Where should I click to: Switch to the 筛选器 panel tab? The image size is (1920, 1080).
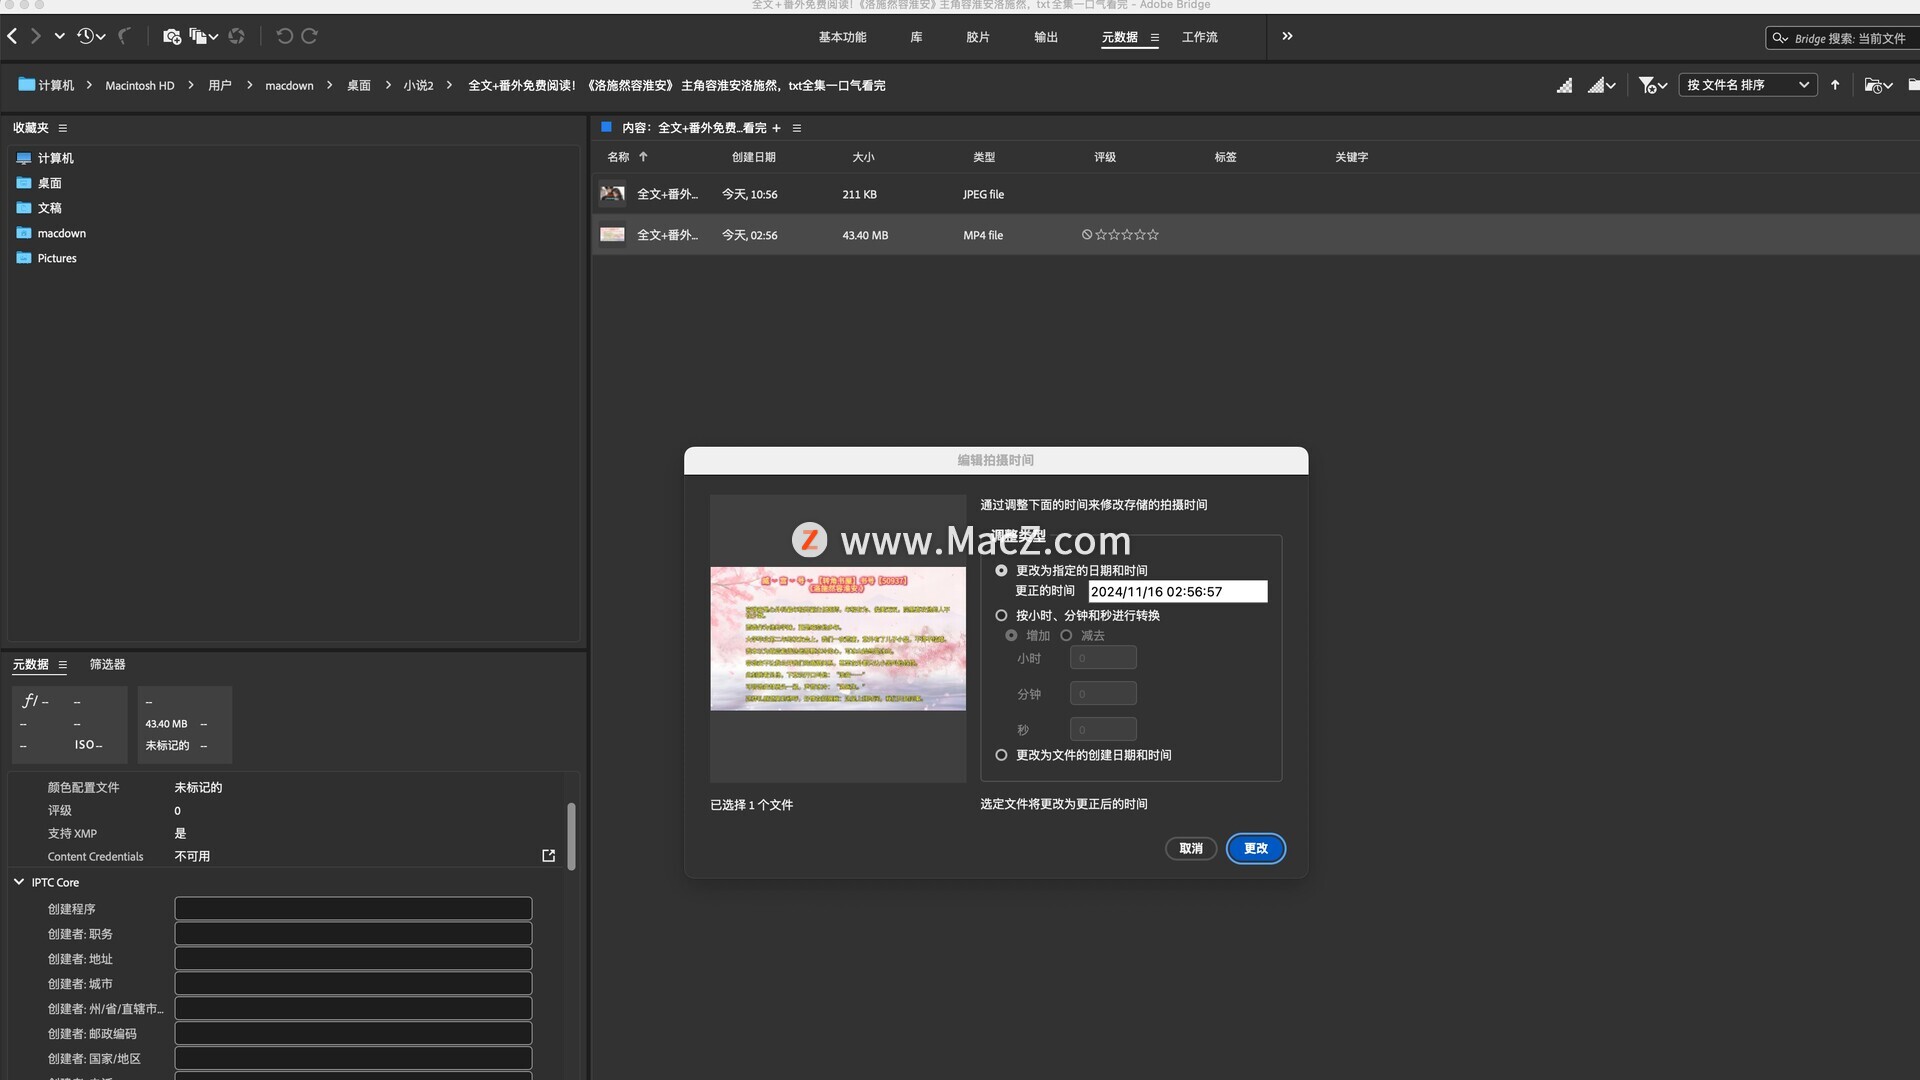tap(107, 664)
